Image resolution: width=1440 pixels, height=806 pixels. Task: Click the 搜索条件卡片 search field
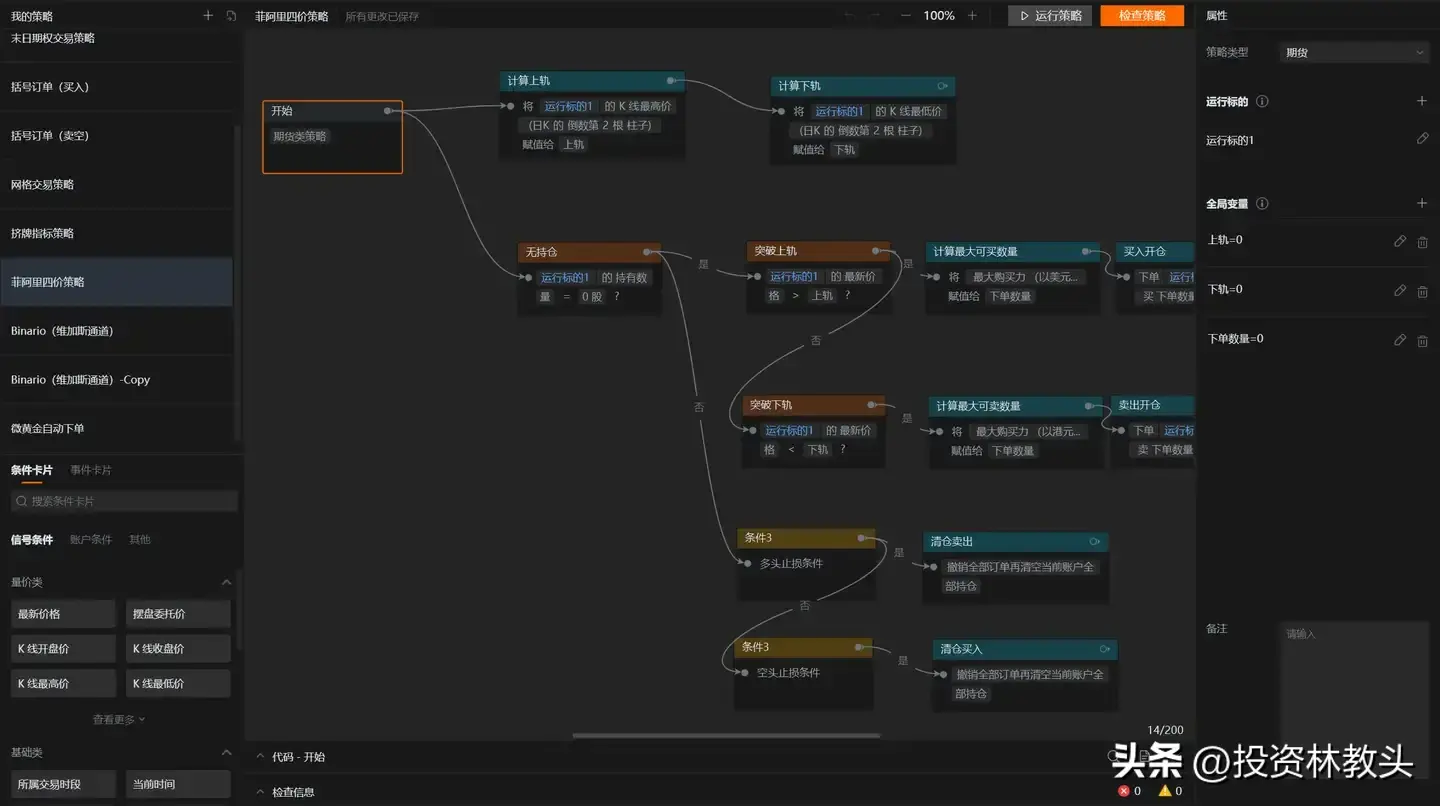(124, 501)
